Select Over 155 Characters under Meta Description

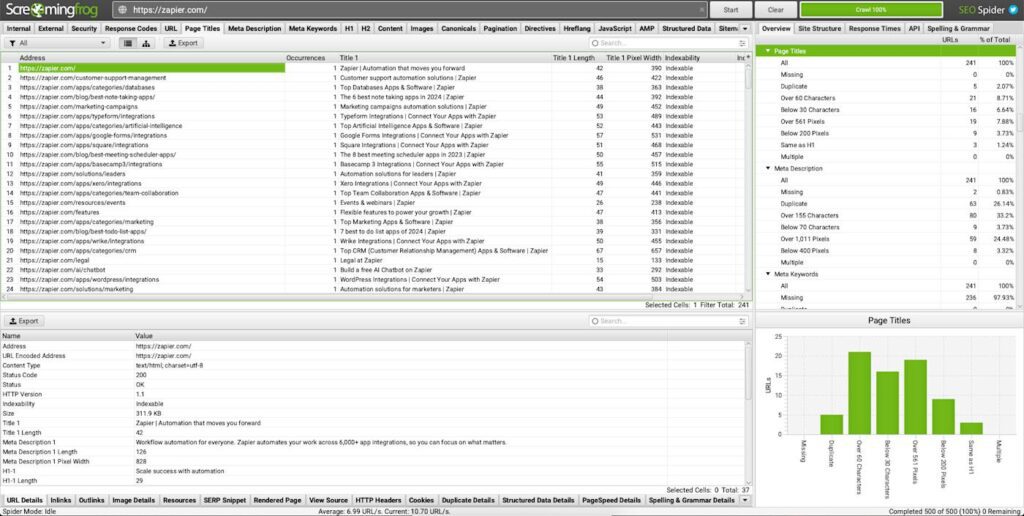809,216
